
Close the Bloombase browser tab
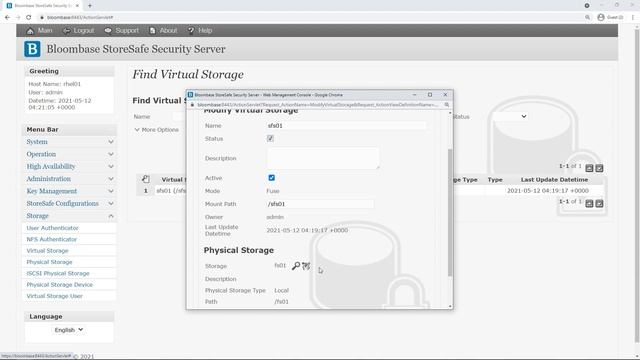77,6
